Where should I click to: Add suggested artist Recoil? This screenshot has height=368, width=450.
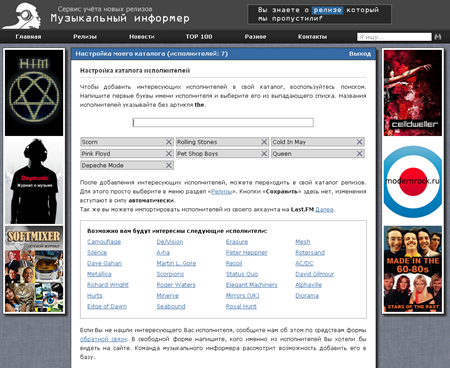pos(234,263)
